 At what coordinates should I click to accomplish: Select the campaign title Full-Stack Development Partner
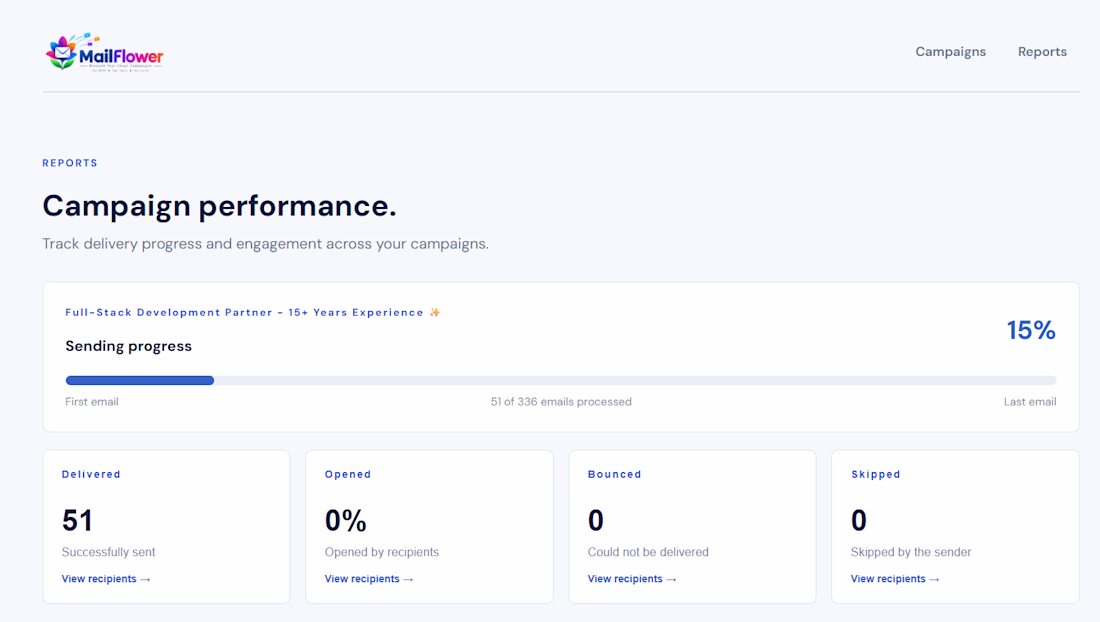coord(244,312)
